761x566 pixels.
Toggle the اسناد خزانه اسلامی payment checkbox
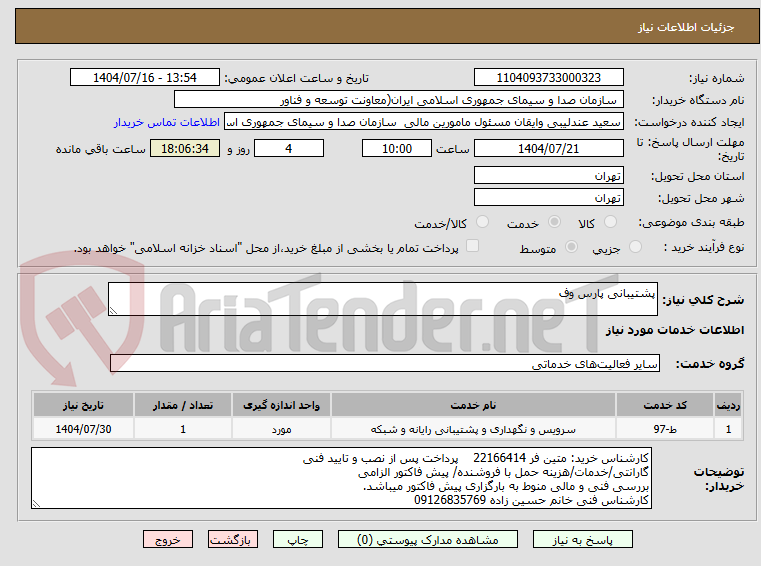(x=472, y=246)
